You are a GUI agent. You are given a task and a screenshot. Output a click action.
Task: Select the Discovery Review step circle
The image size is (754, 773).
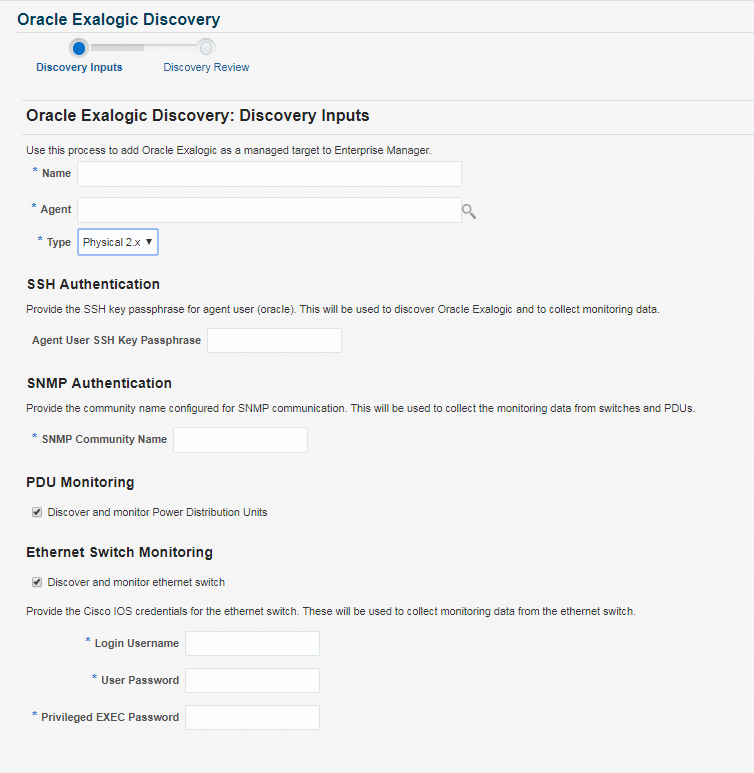click(x=206, y=48)
